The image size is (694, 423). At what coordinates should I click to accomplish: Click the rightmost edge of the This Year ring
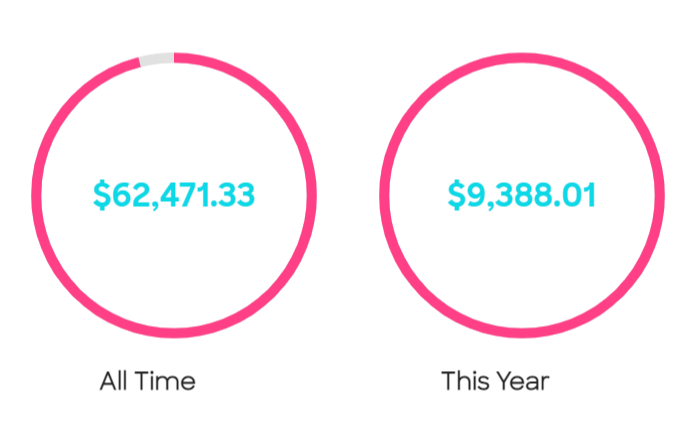(x=659, y=195)
